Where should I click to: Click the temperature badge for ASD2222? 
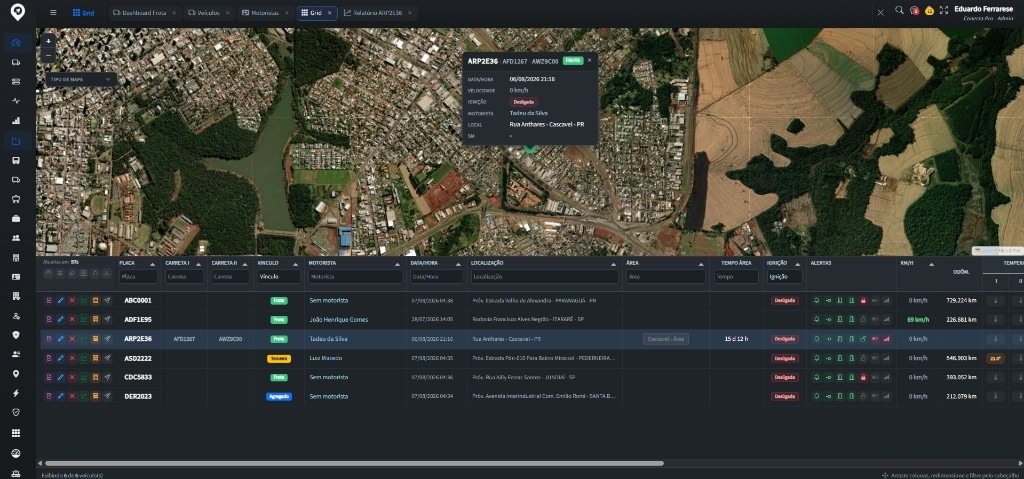[995, 358]
